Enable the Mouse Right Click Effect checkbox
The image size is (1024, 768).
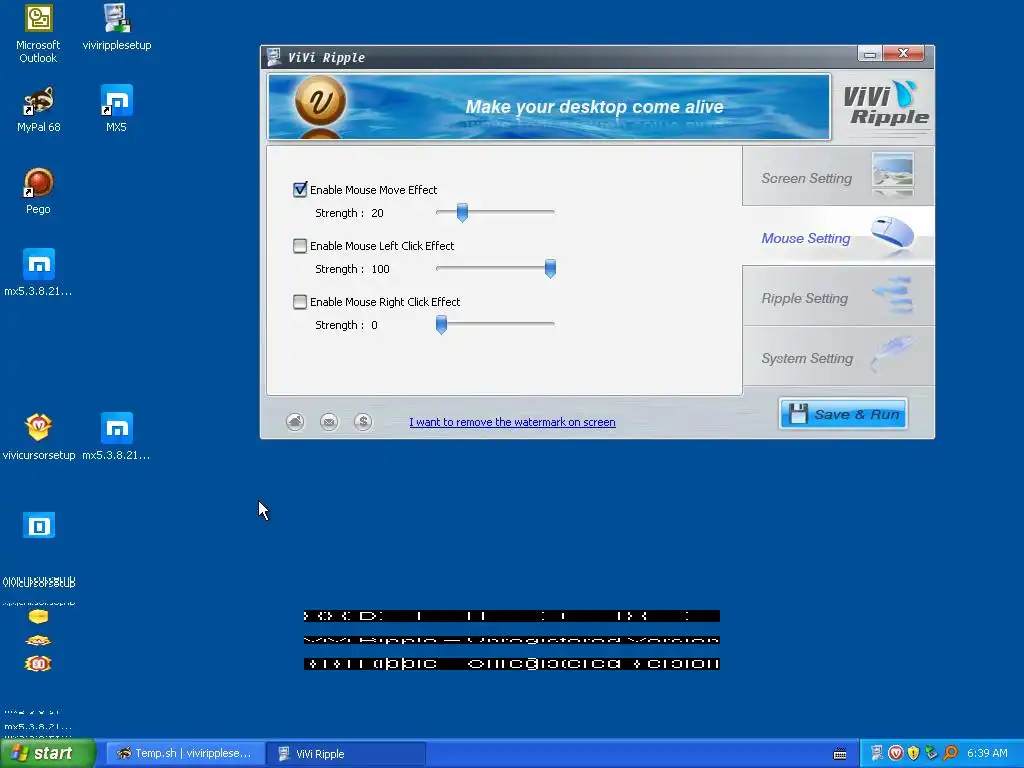(x=300, y=302)
